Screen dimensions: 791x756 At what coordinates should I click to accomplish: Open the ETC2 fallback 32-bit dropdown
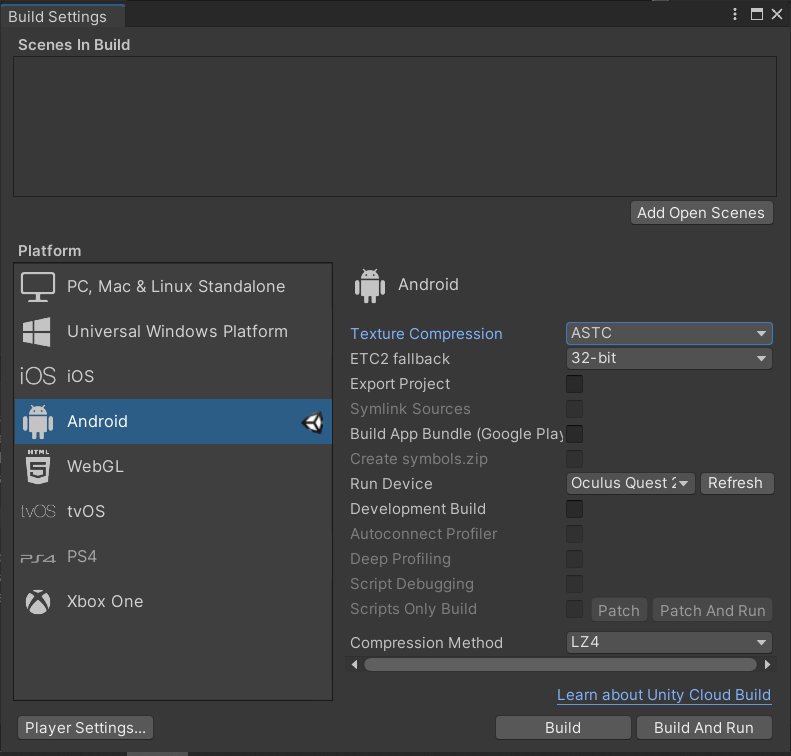click(x=669, y=359)
